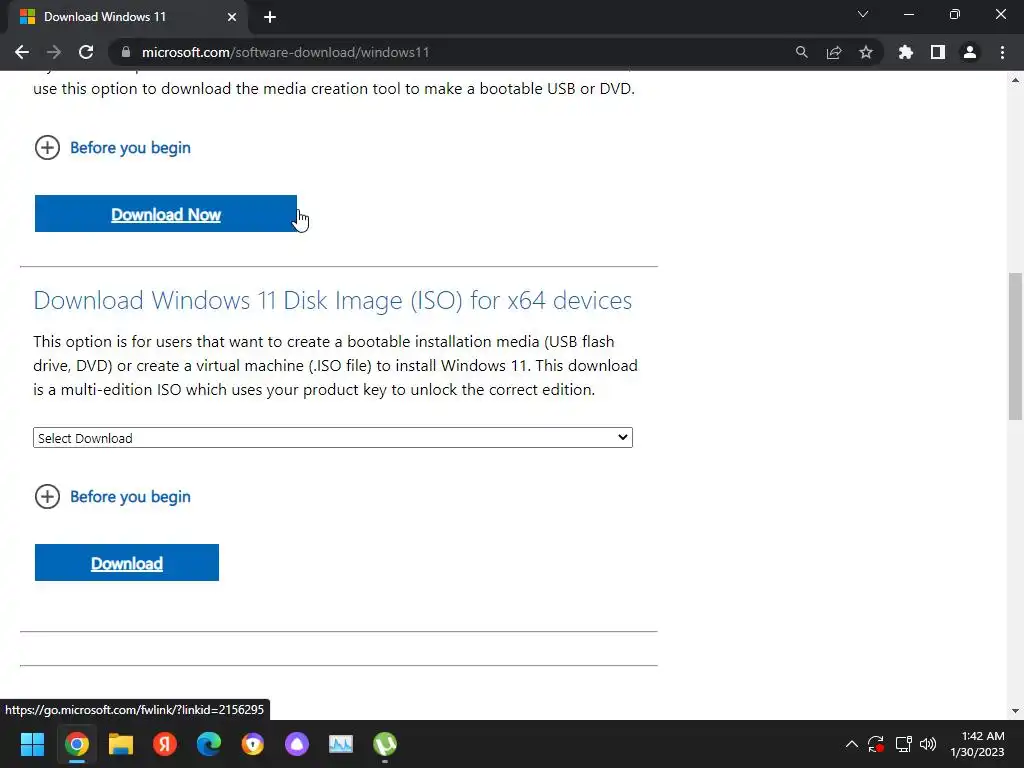
Task: Open the Windows Start menu
Action: point(33,744)
